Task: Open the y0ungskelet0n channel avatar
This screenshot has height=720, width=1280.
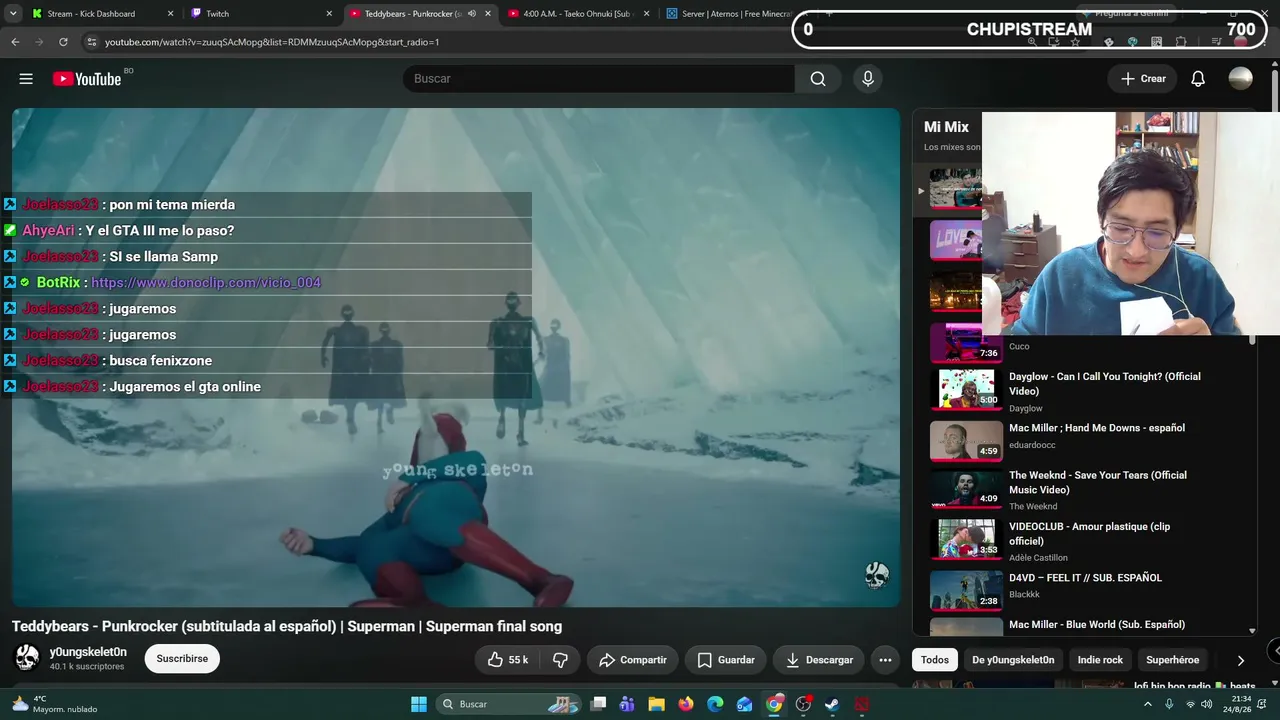Action: pyautogui.click(x=27, y=658)
